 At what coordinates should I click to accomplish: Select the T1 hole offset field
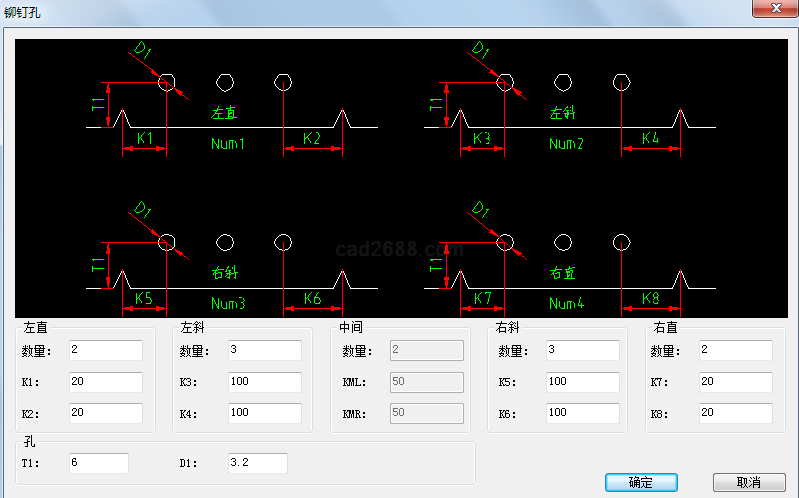[98, 463]
